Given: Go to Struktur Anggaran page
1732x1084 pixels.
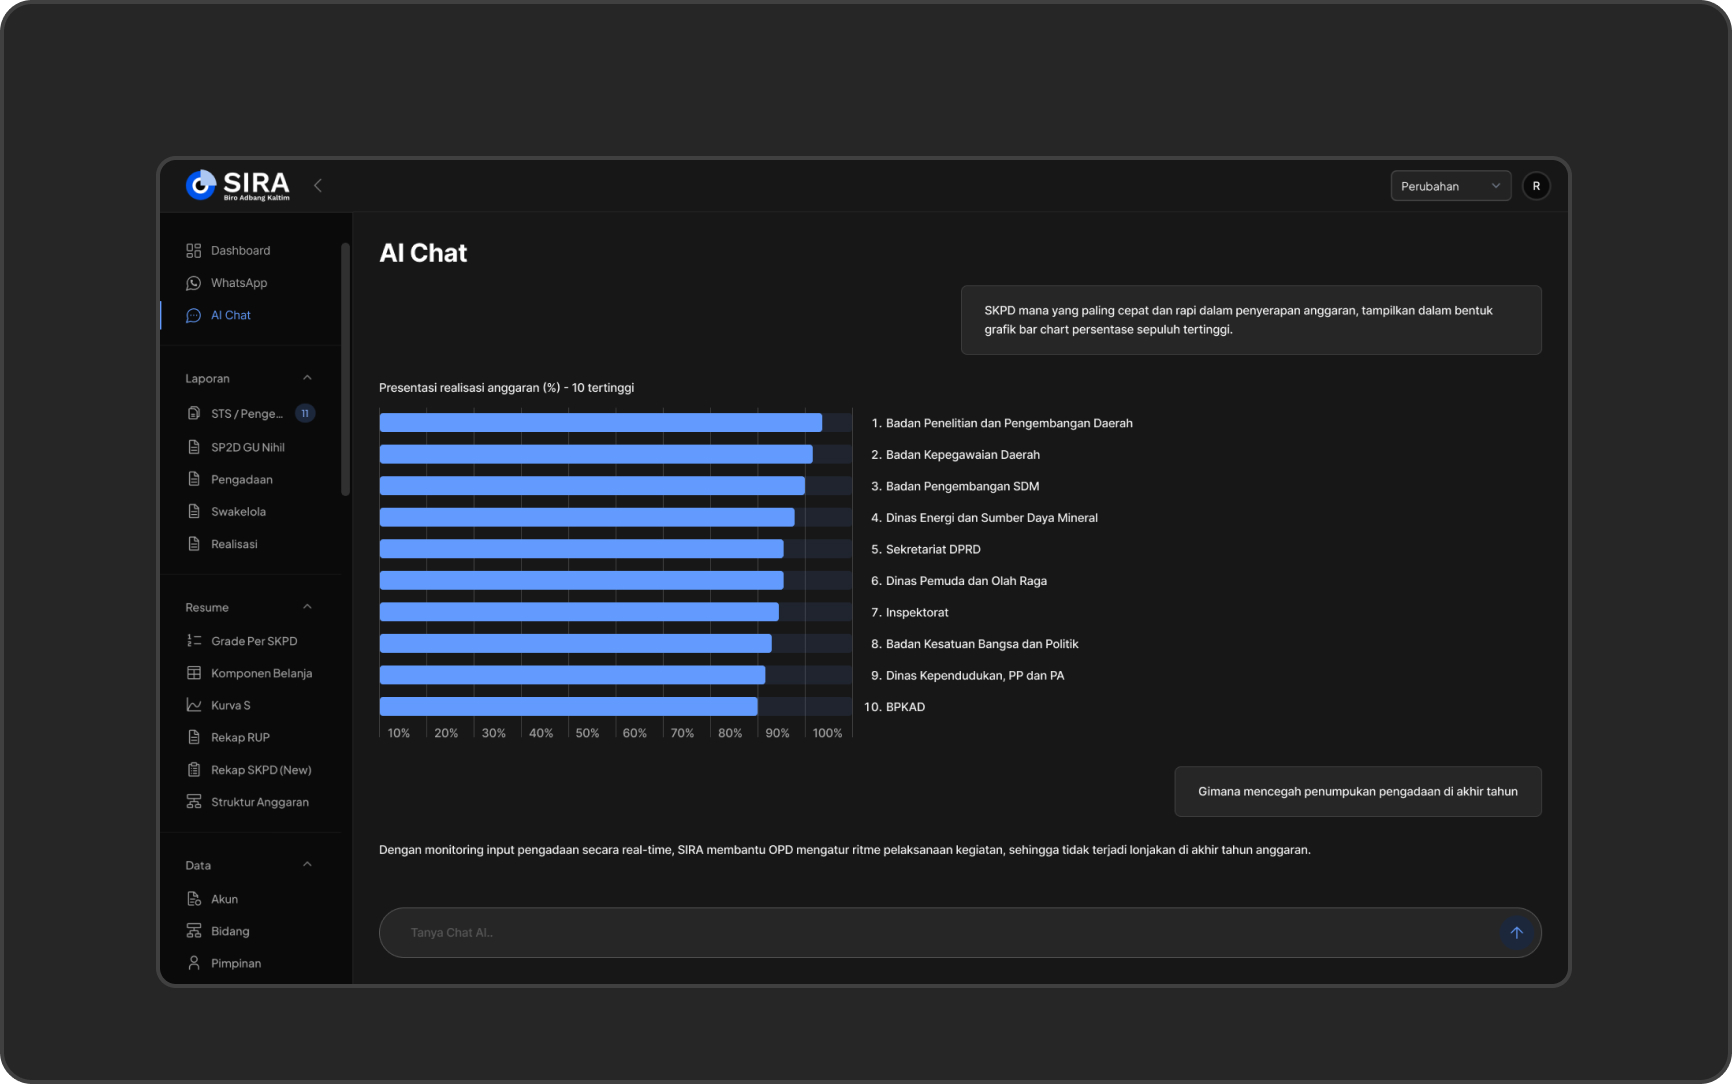Looking at the screenshot, I should (259, 802).
